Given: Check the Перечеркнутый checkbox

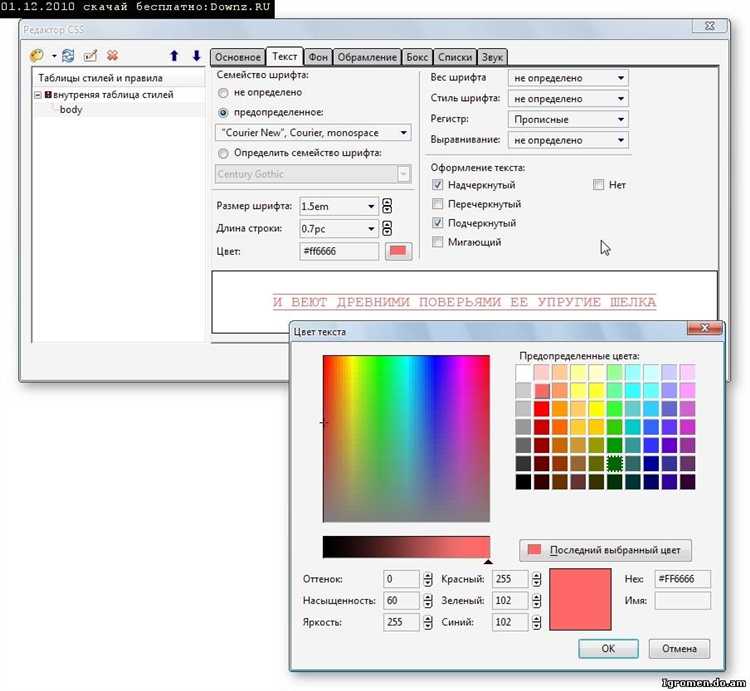Looking at the screenshot, I should click(437, 204).
